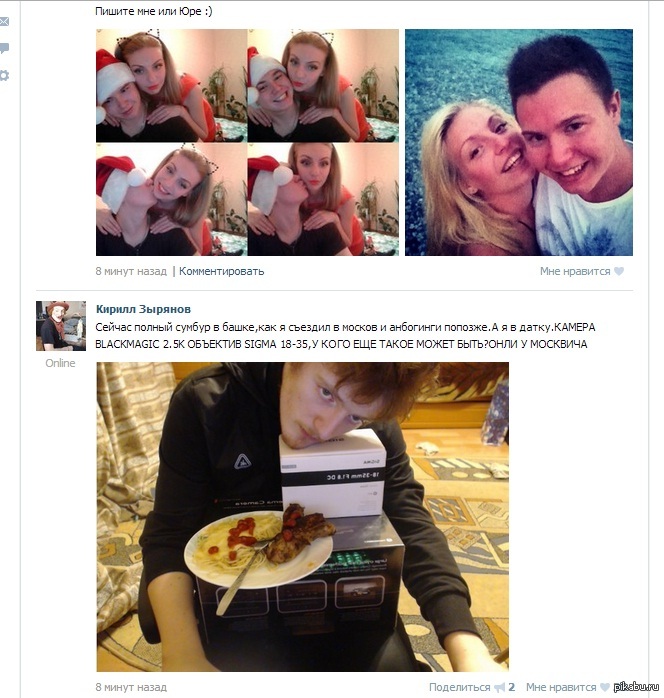This screenshot has width=664, height=698.
Task: Click the Поделиться link
Action: coord(460,687)
